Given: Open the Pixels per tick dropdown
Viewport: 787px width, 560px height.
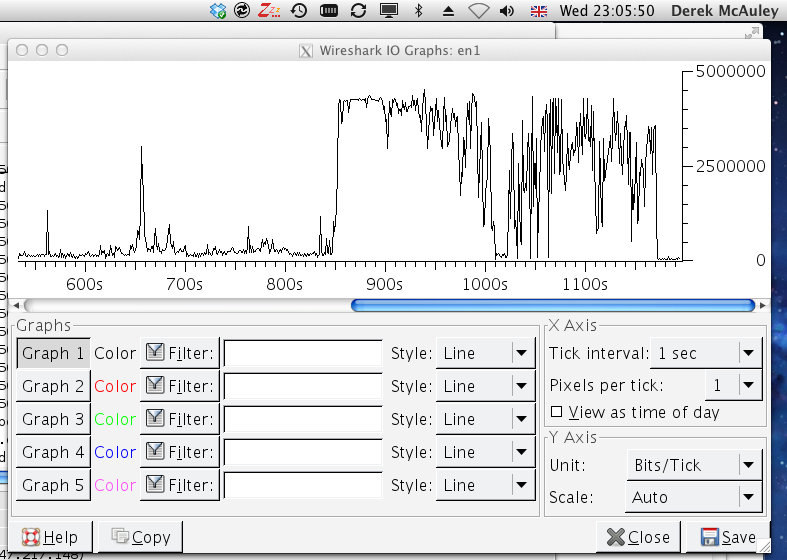Looking at the screenshot, I should (734, 385).
